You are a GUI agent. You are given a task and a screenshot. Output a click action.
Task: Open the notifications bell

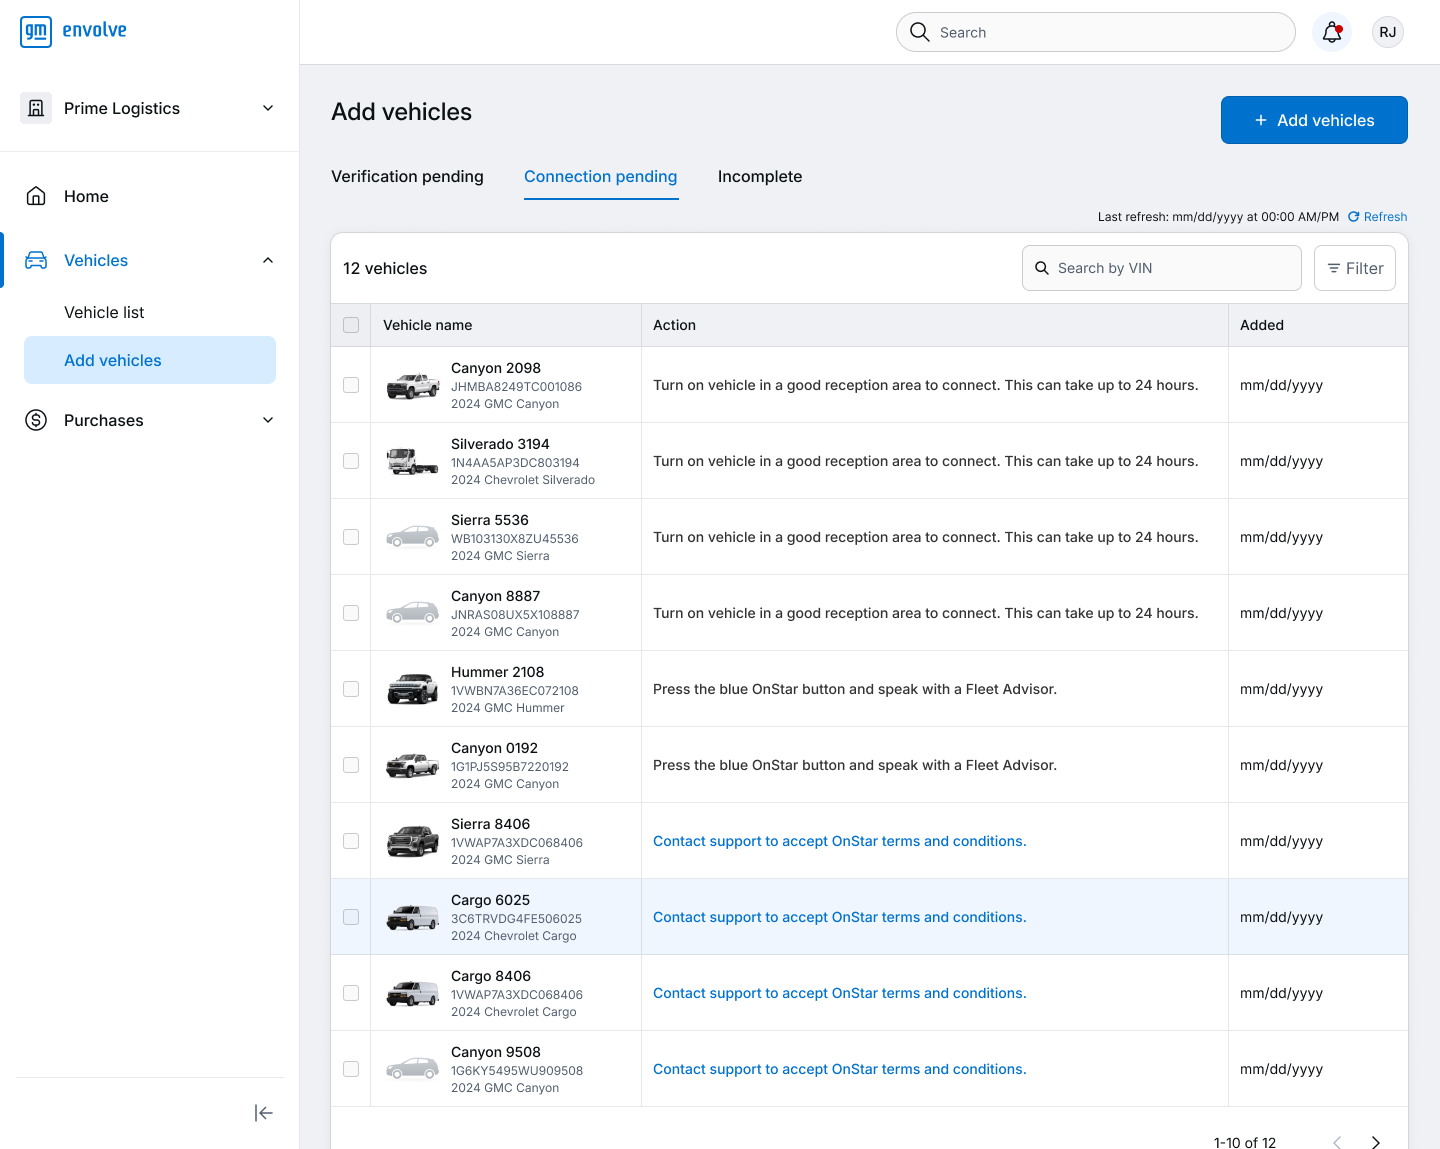pos(1332,32)
